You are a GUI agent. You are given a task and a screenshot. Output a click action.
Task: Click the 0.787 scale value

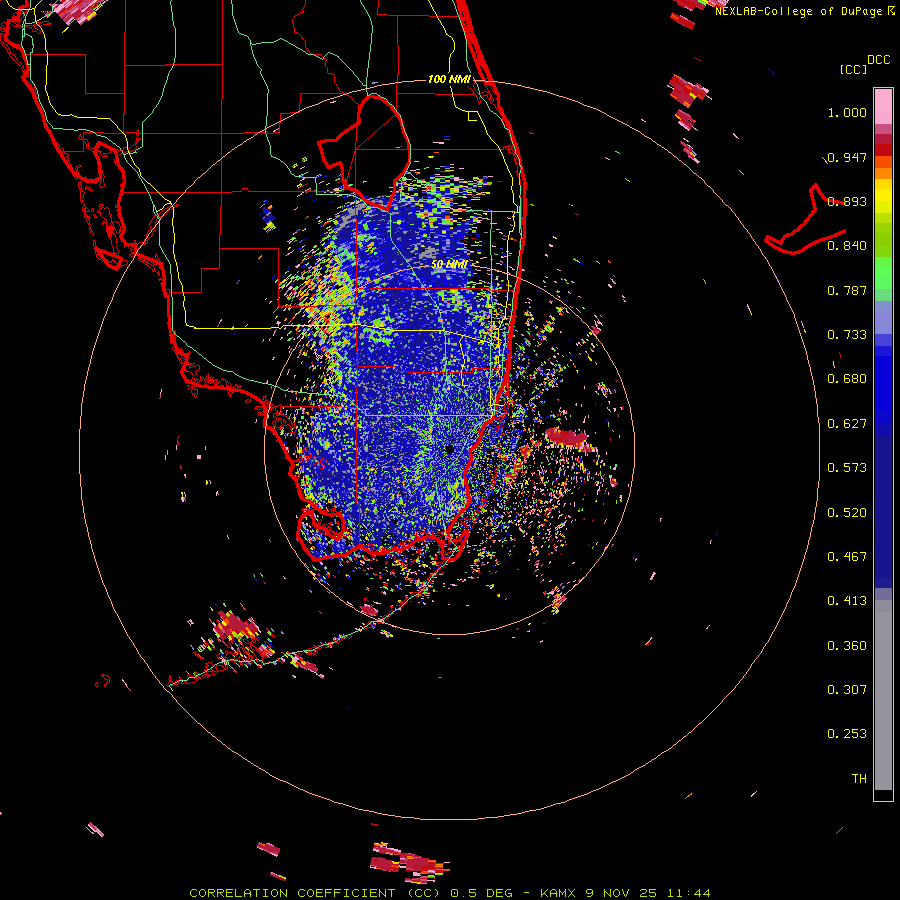[x=847, y=290]
